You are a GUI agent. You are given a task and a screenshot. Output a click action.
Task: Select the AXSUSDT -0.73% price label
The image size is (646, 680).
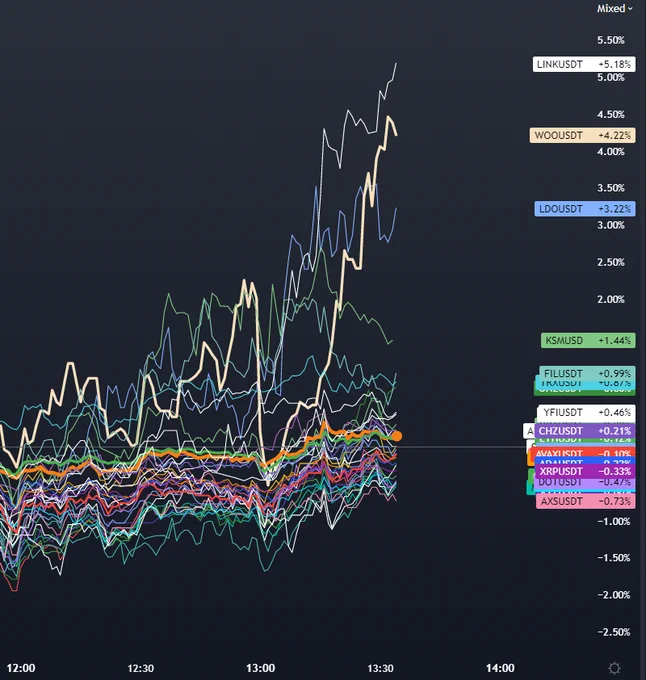click(x=586, y=501)
